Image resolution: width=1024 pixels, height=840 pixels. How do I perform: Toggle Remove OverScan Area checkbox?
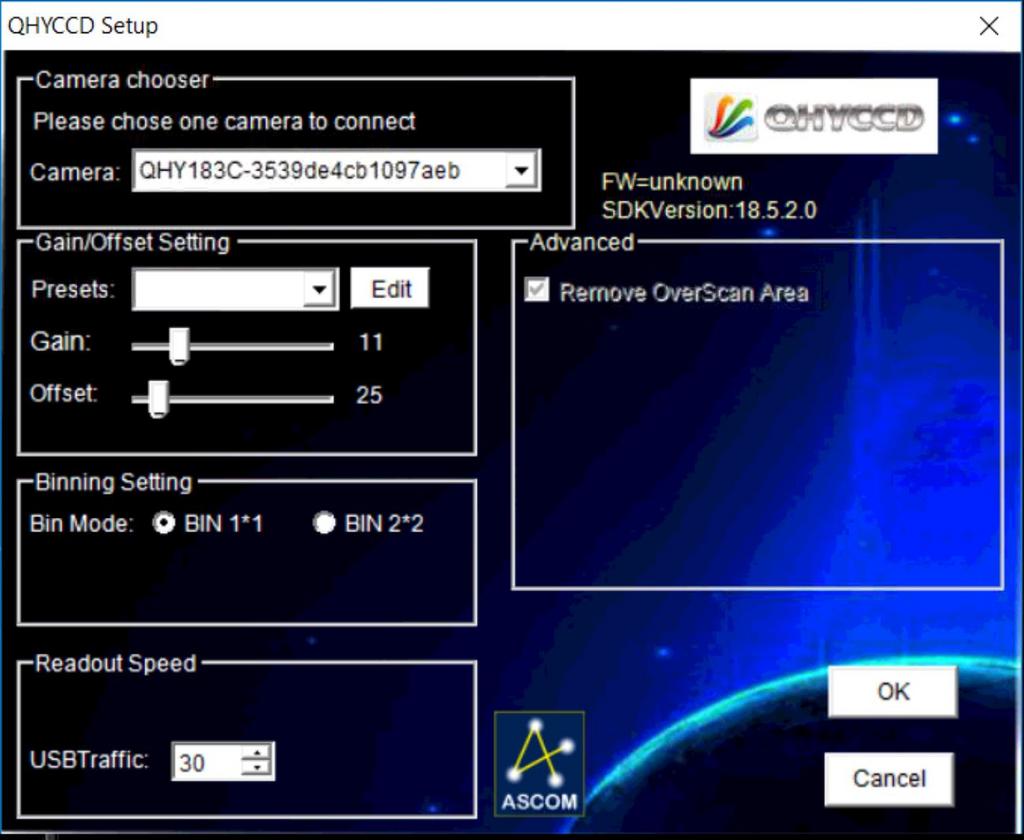pos(537,290)
